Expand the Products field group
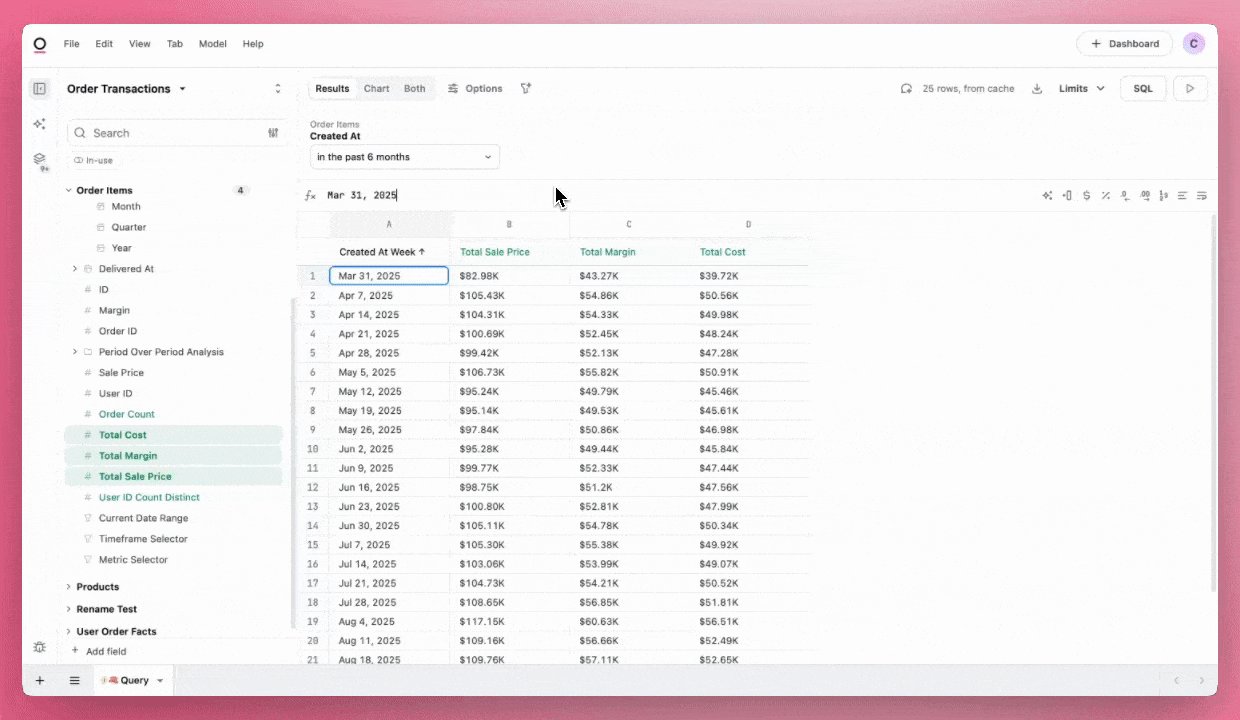 click(97, 587)
